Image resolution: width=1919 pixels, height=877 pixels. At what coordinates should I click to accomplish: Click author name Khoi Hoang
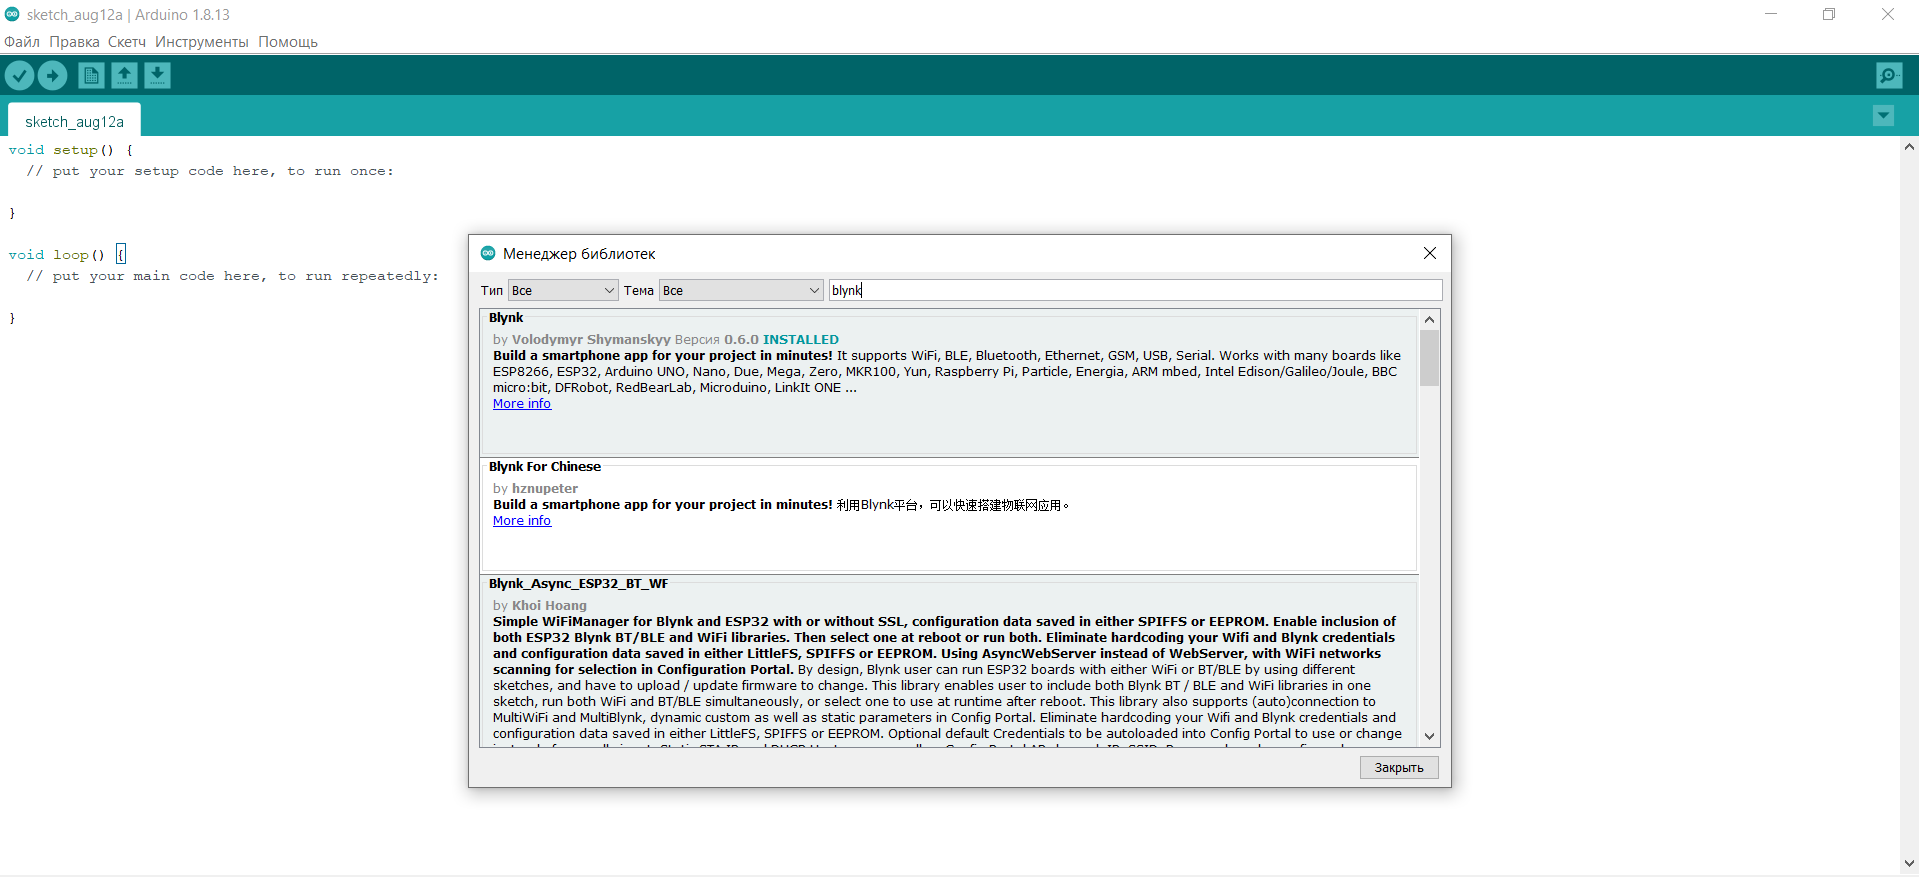click(x=549, y=606)
